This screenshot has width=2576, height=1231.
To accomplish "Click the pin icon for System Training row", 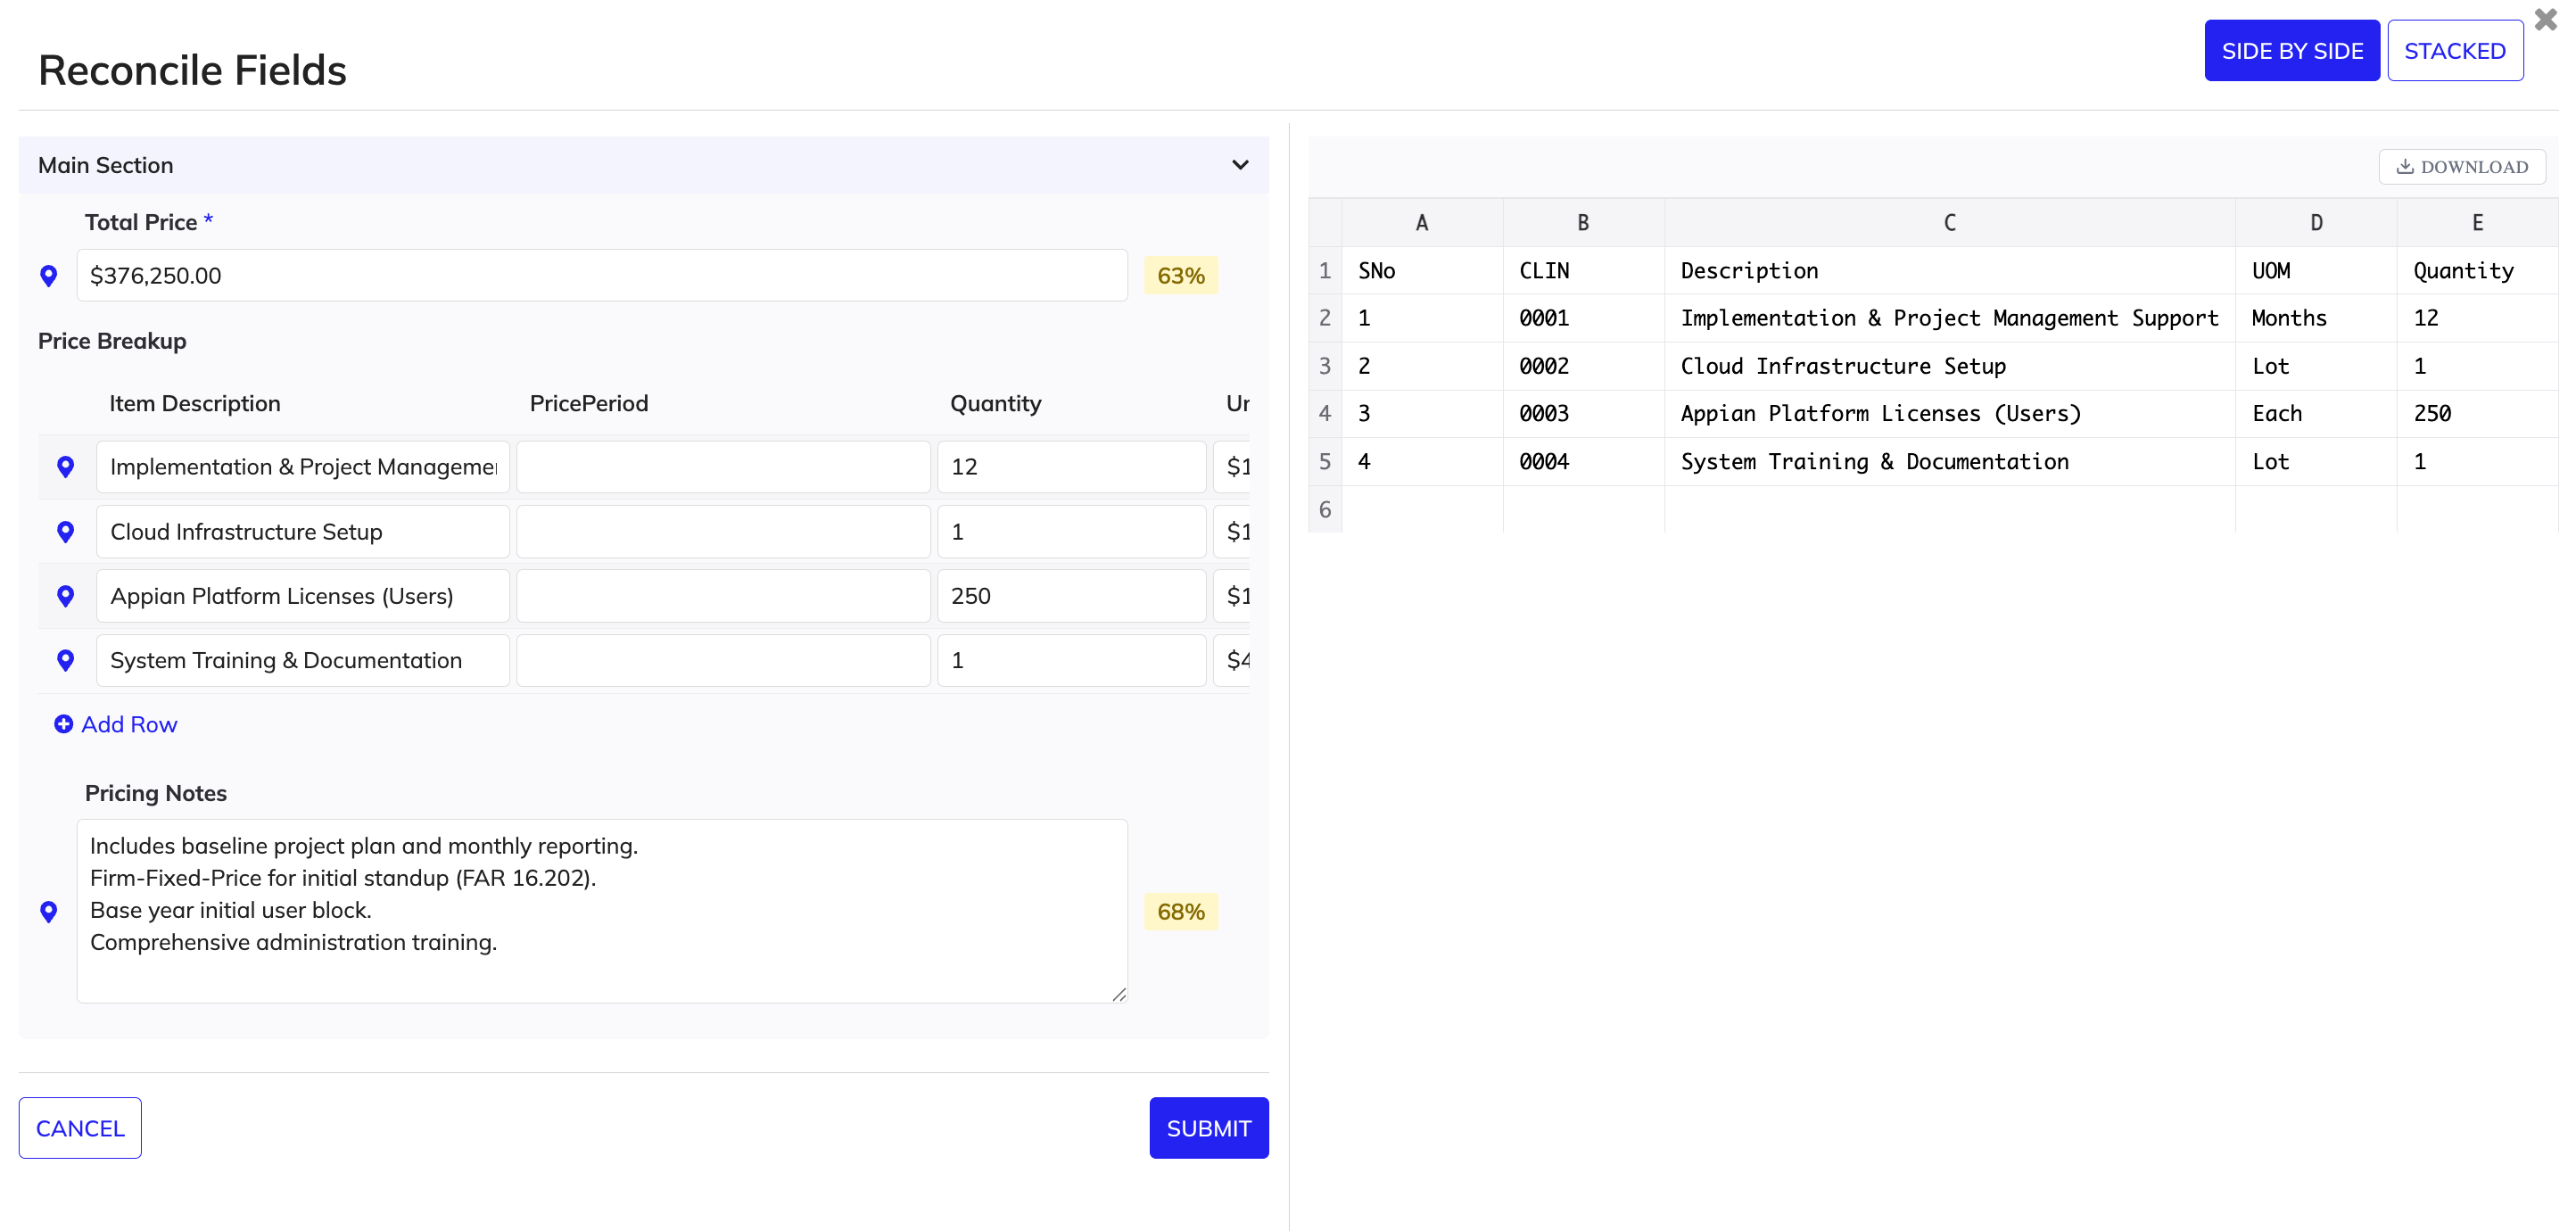I will [x=66, y=660].
